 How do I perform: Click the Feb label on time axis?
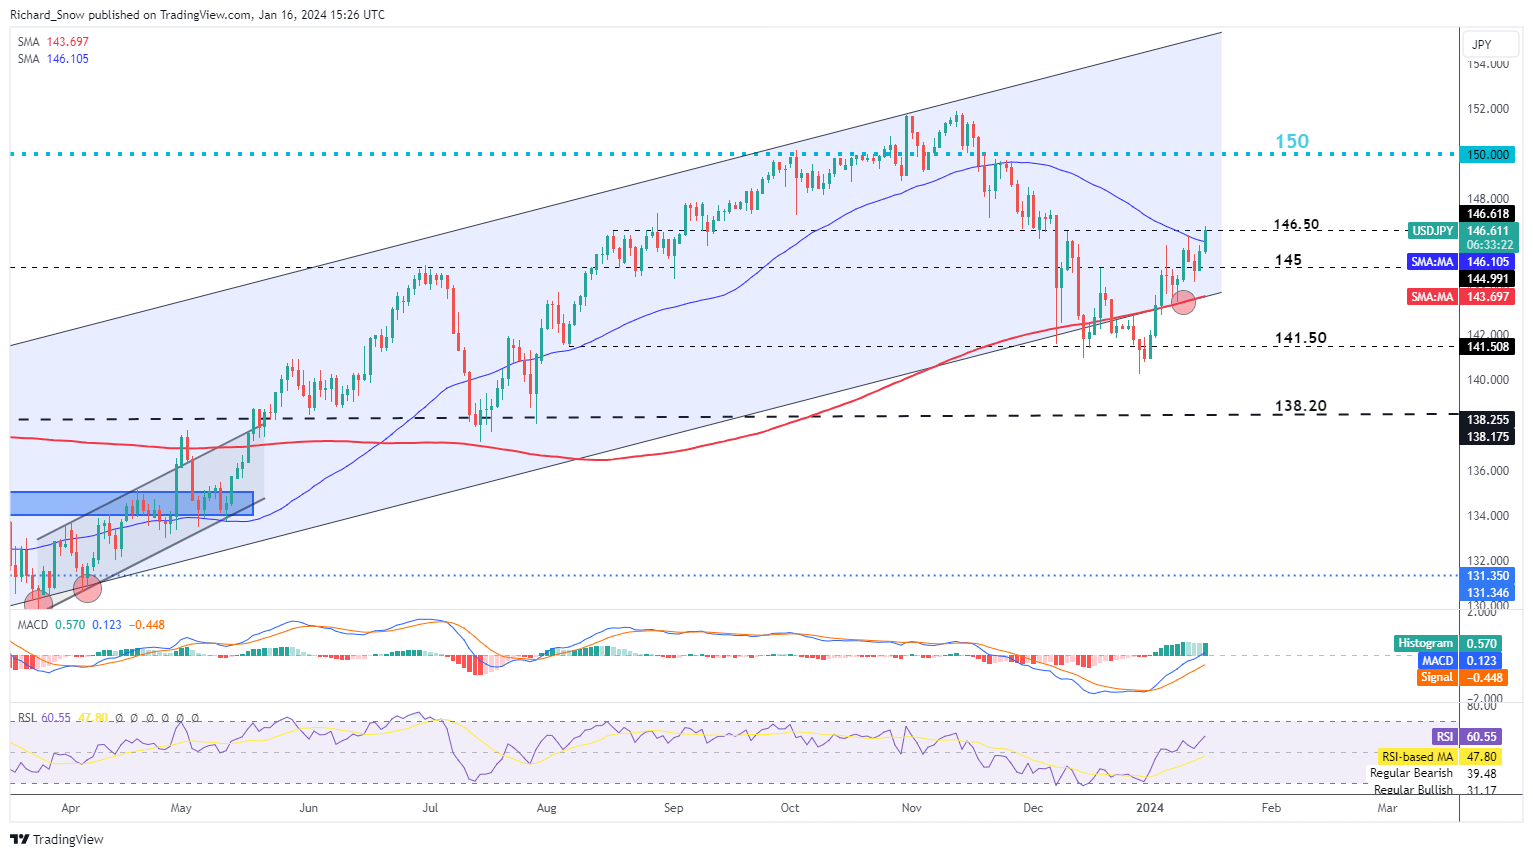tap(1270, 807)
